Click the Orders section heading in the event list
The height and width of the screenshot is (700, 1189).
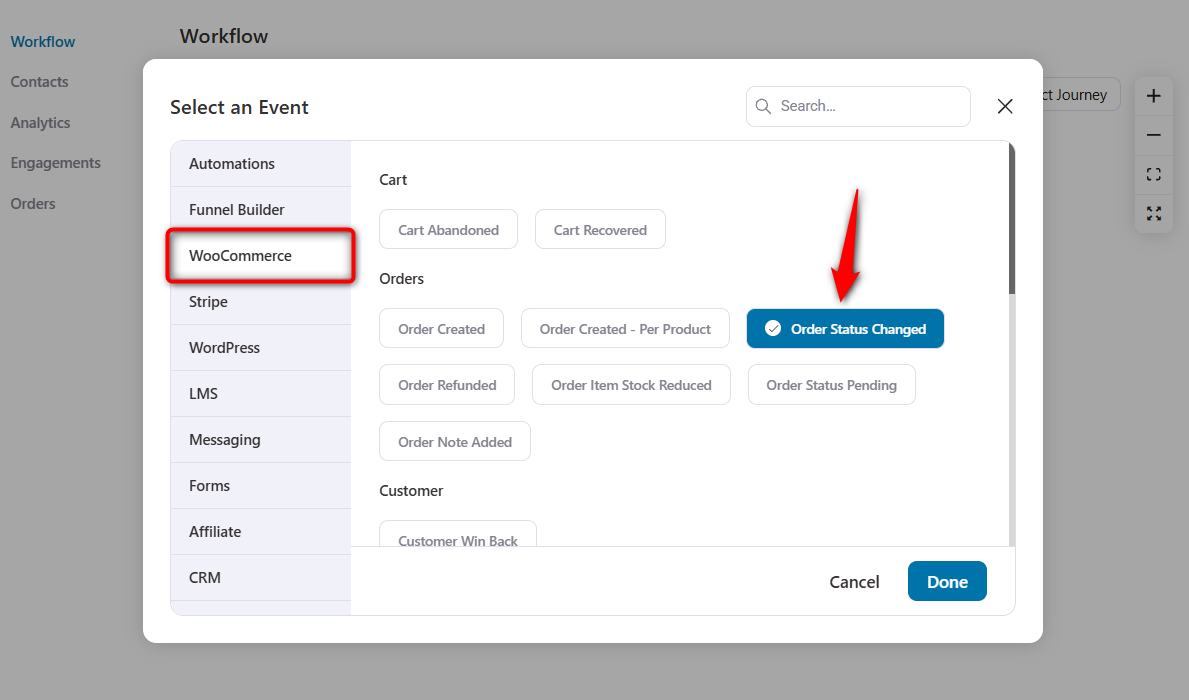[x=401, y=278]
